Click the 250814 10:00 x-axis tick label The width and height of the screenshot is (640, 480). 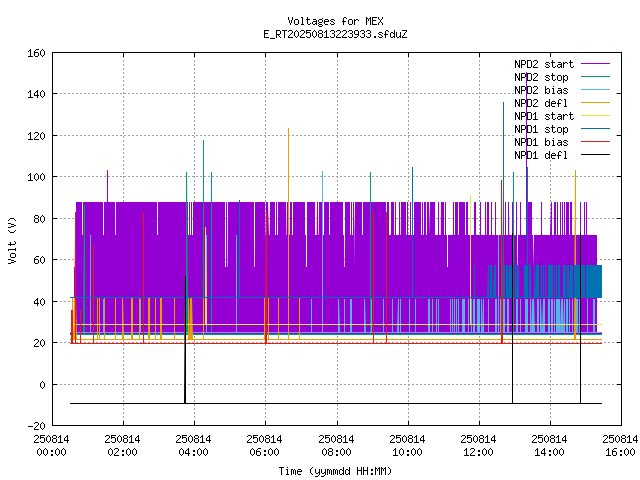tap(407, 446)
